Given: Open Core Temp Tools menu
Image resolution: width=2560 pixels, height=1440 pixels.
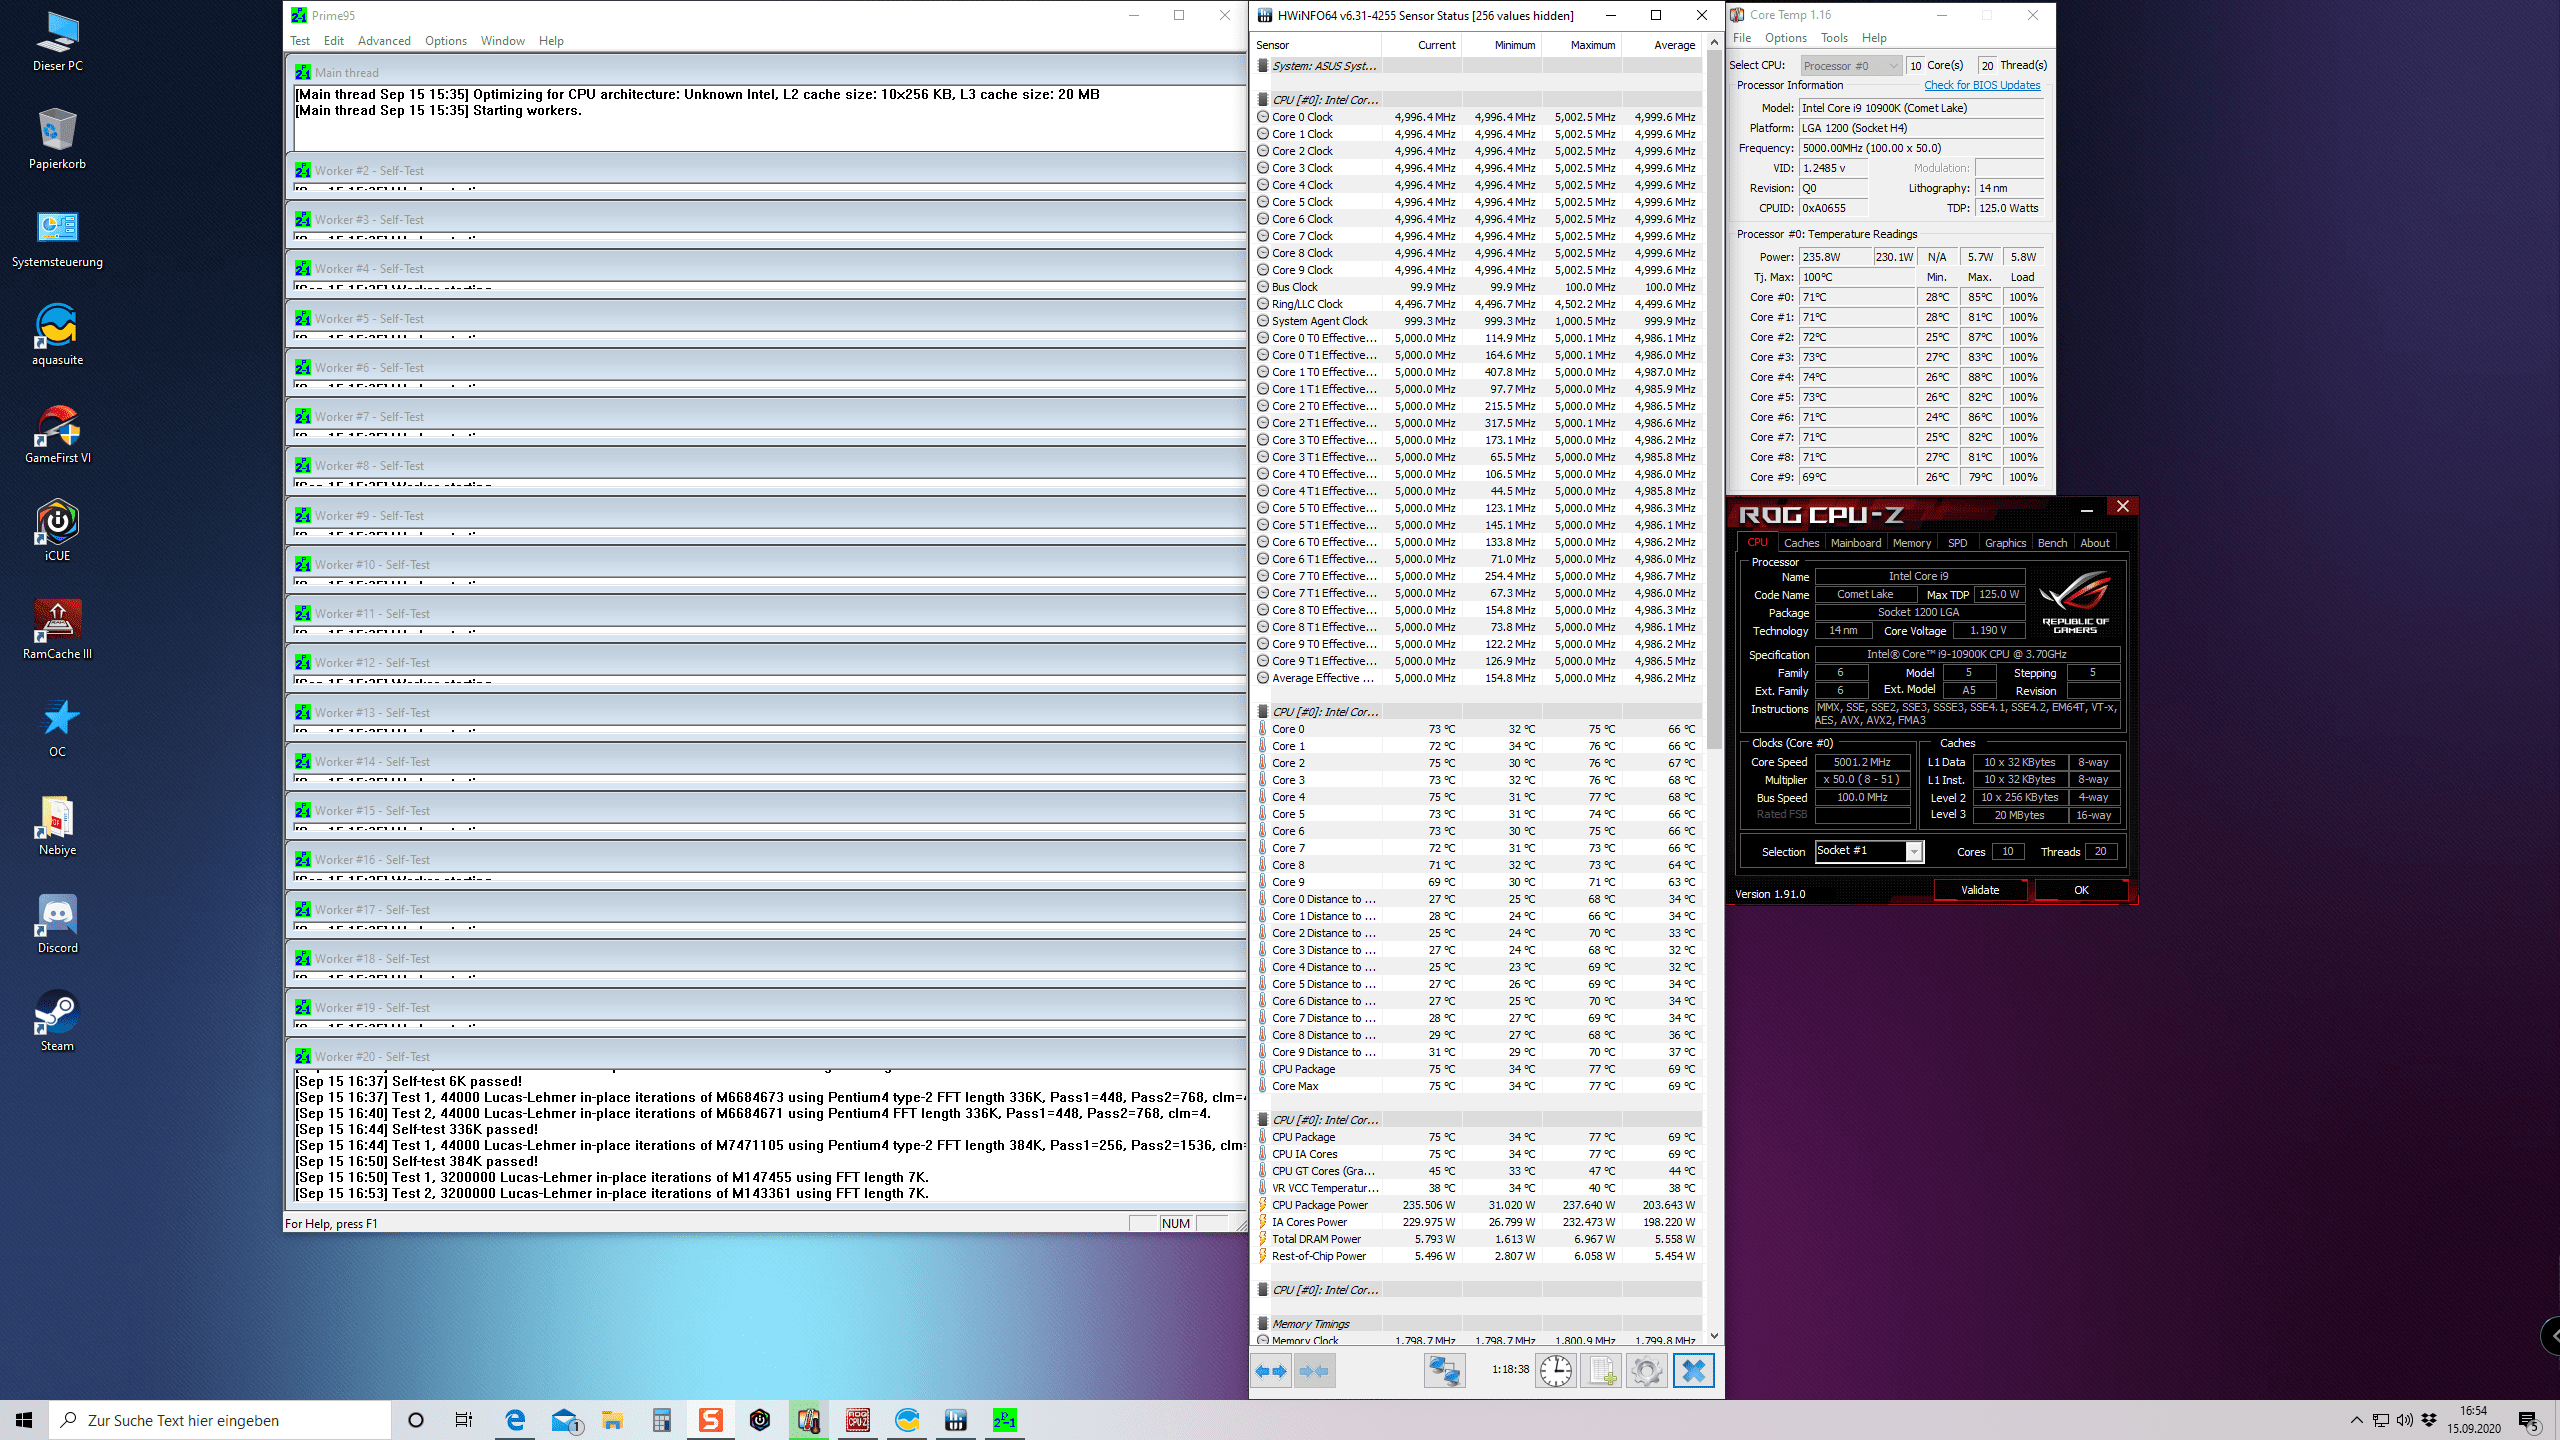Looking at the screenshot, I should point(1834,38).
